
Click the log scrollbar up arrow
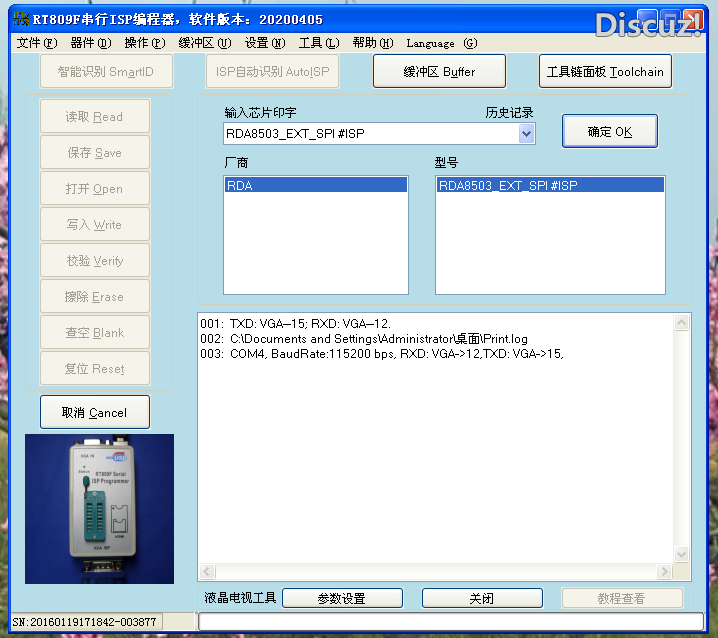point(681,323)
